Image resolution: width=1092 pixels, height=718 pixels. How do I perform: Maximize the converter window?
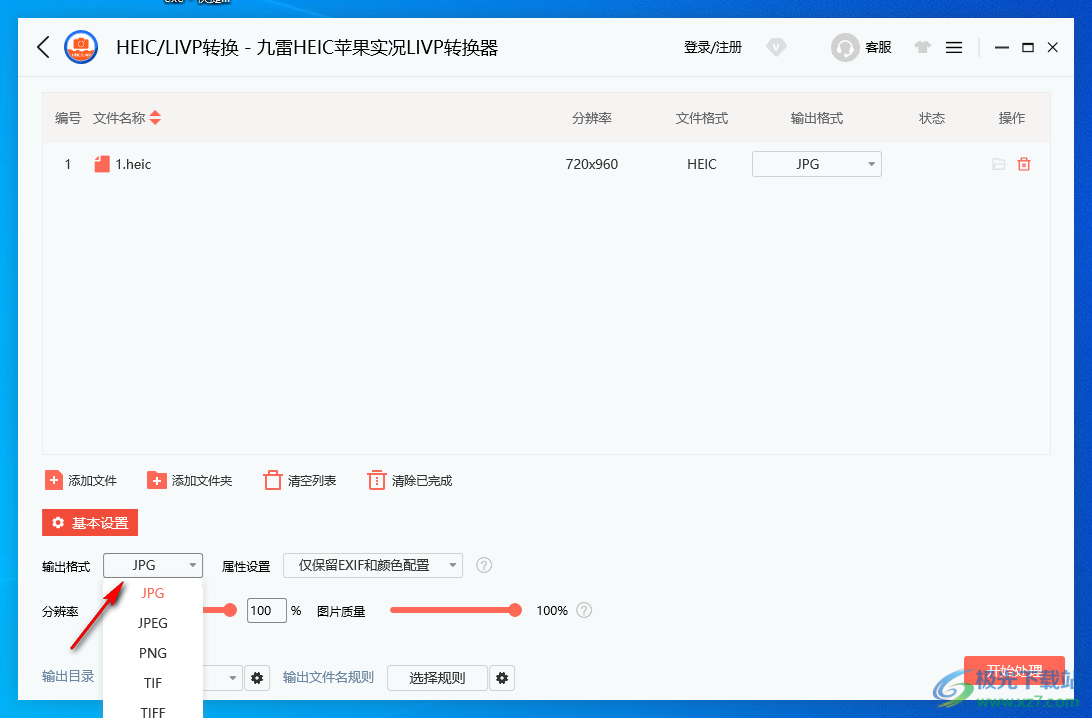coord(1028,47)
